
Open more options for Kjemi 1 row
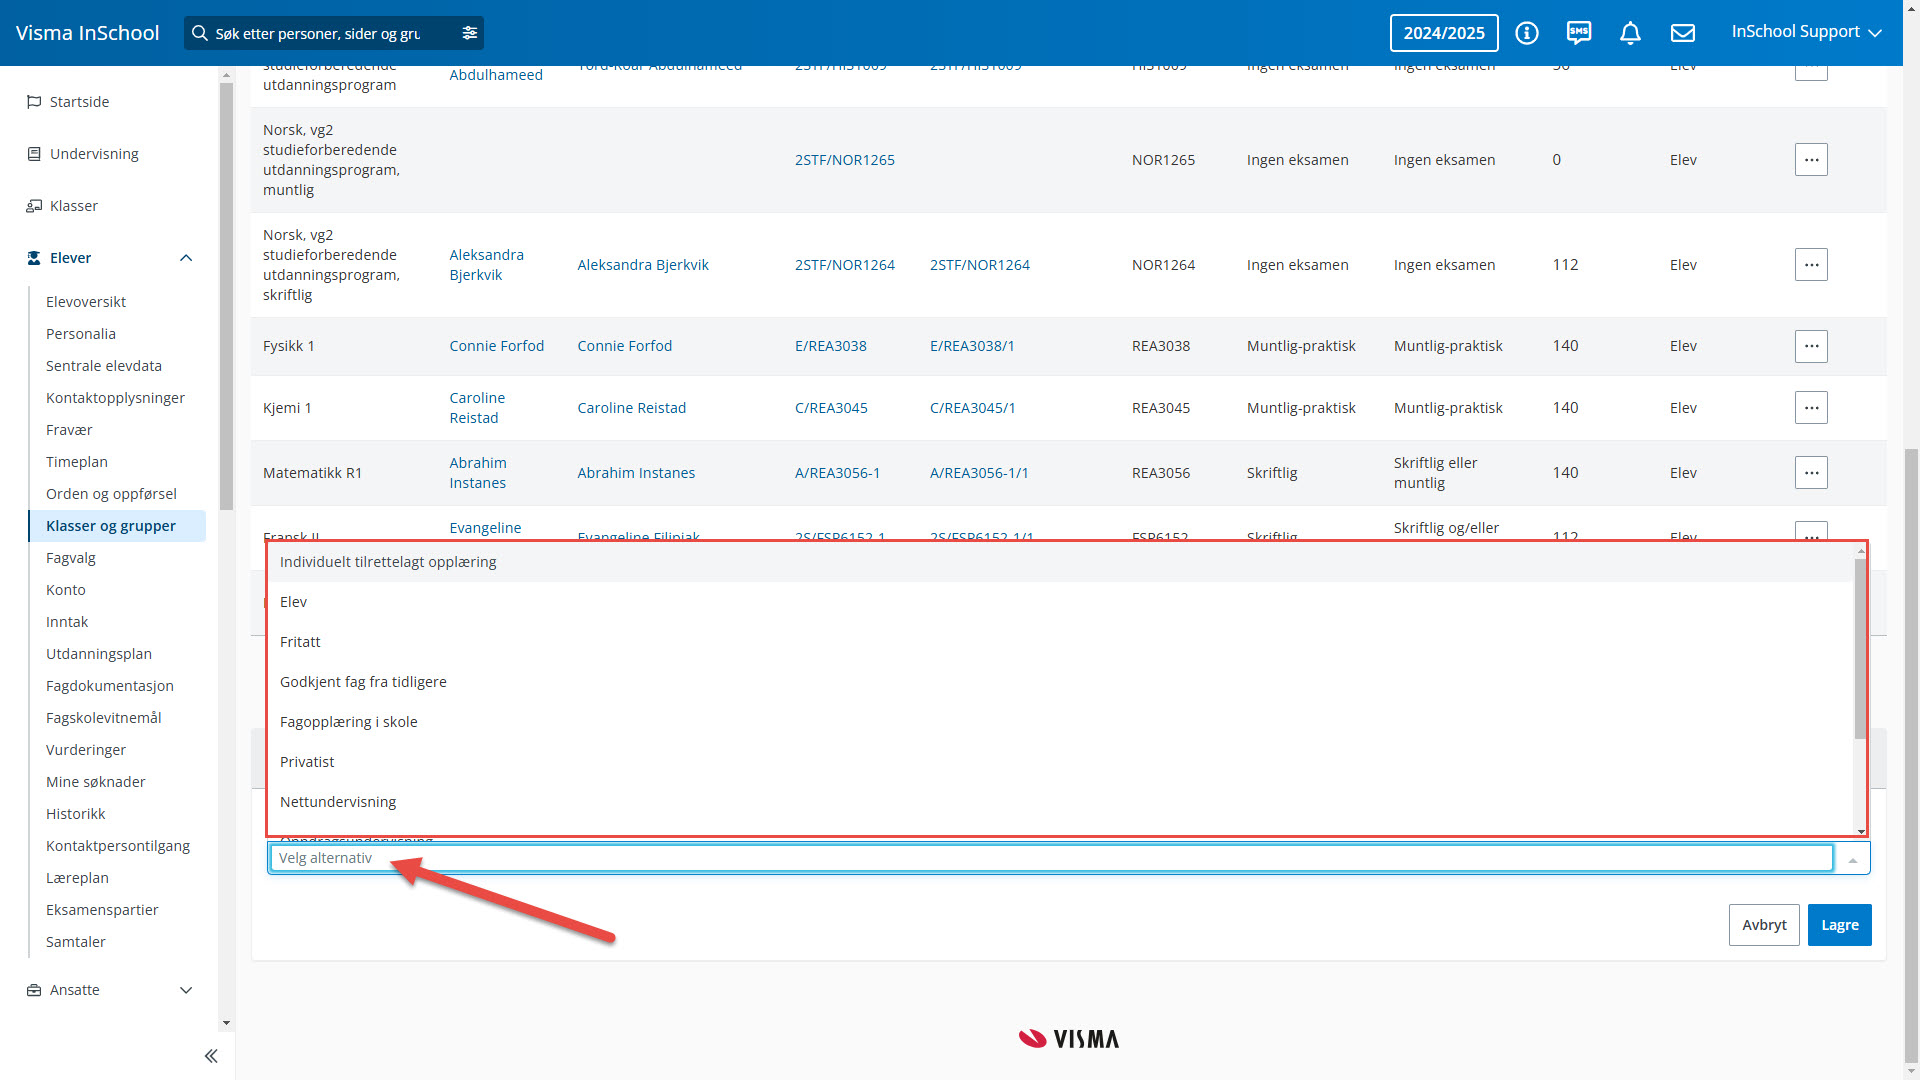(x=1810, y=408)
